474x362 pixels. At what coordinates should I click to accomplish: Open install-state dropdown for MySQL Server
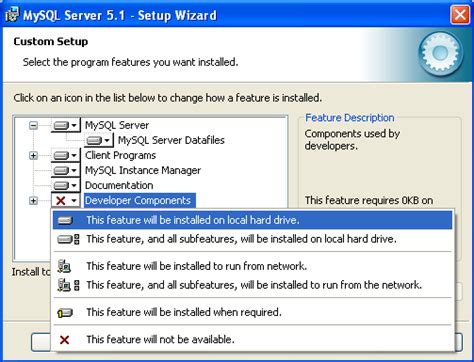click(x=66, y=125)
